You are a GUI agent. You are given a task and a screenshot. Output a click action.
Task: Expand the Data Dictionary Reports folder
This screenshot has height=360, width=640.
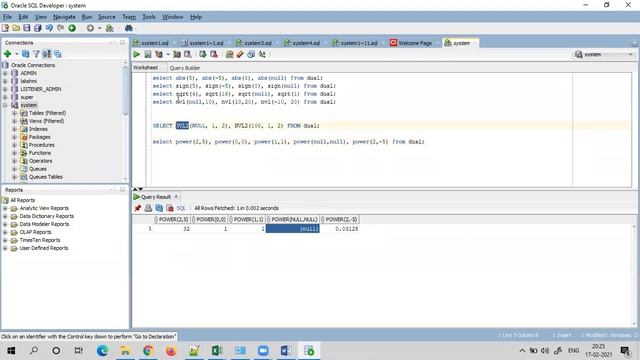tap(5, 216)
